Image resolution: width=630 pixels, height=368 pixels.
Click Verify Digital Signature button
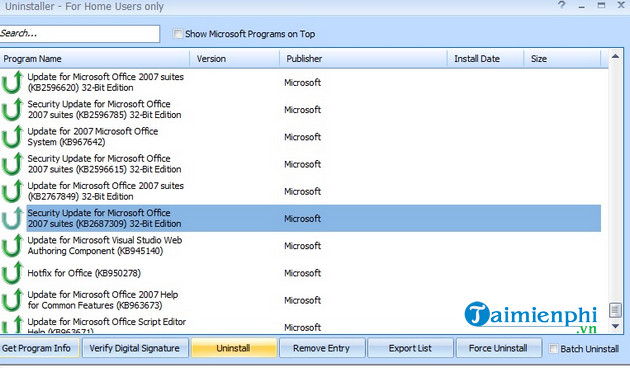pyautogui.click(x=135, y=348)
